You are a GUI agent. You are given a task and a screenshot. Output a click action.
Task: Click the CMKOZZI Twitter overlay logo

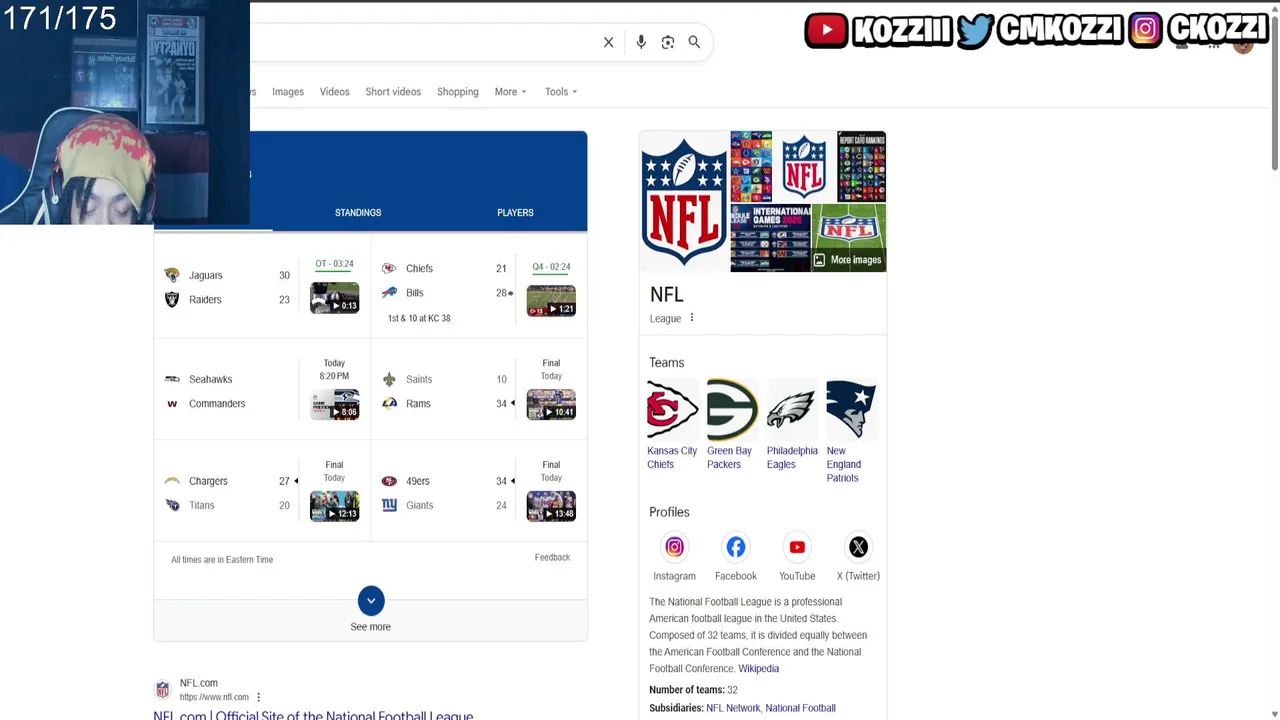click(x=1040, y=30)
